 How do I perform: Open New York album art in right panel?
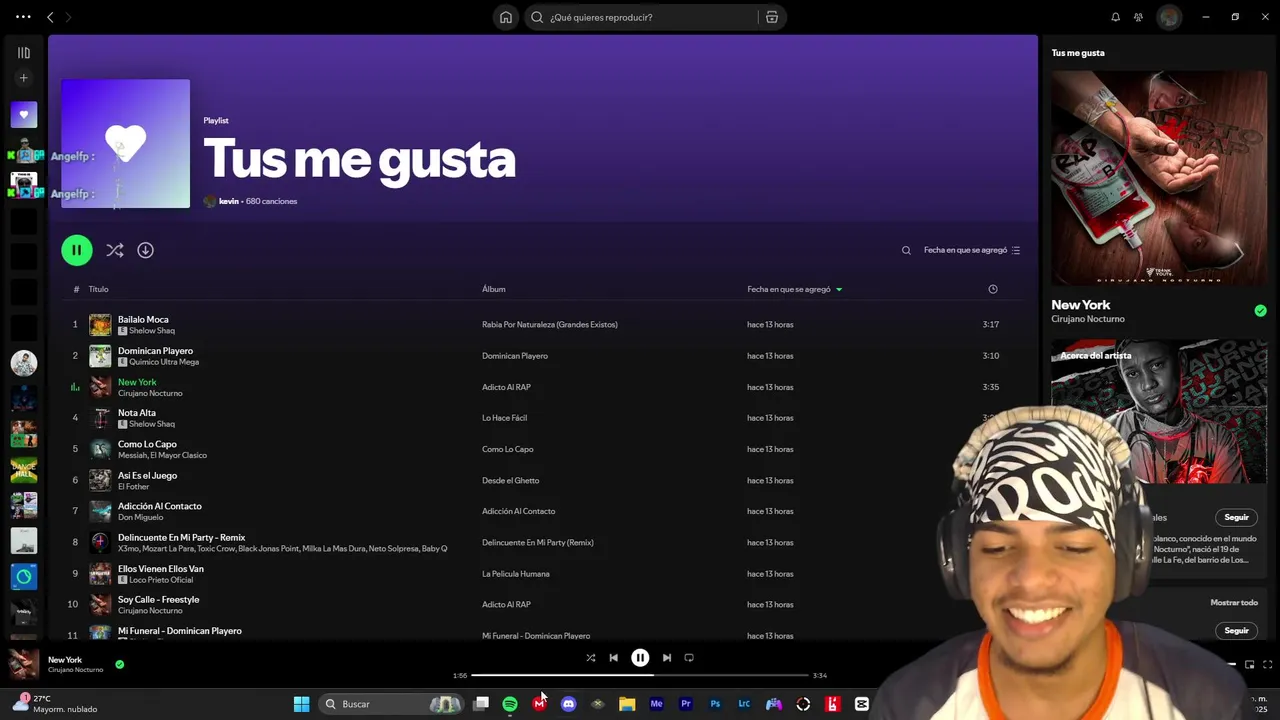(1159, 178)
